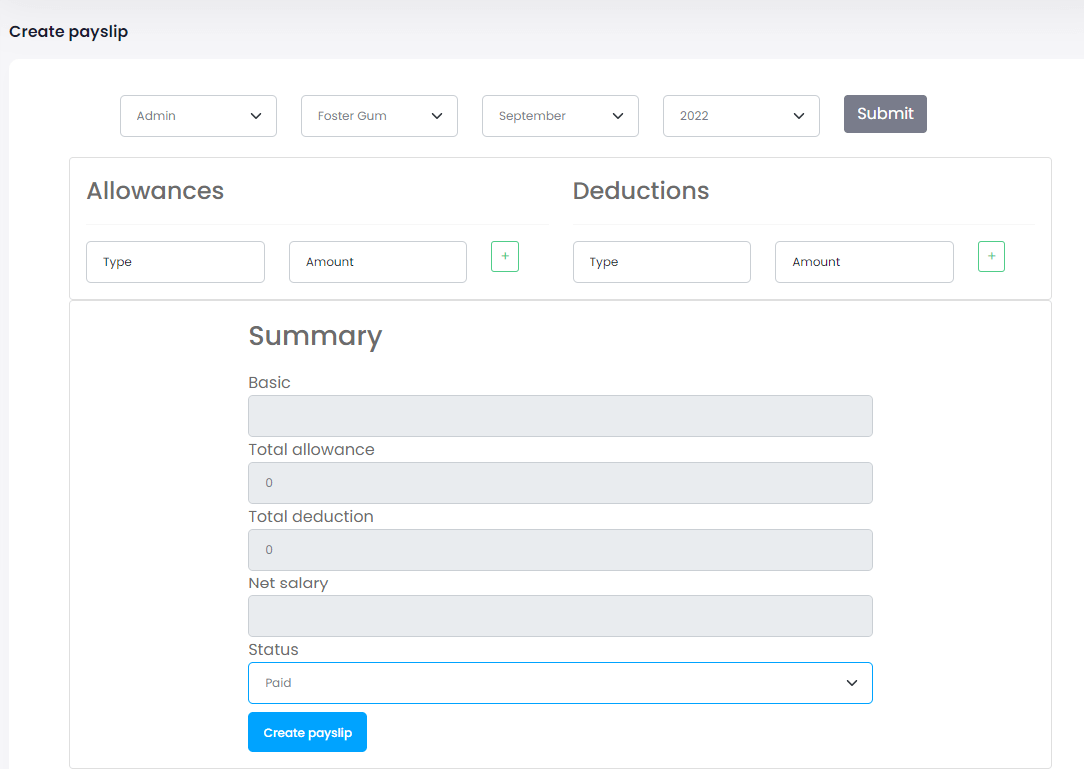Click the plus icon to add an allowance
Screen dimensions: 1084x769
tap(504, 257)
